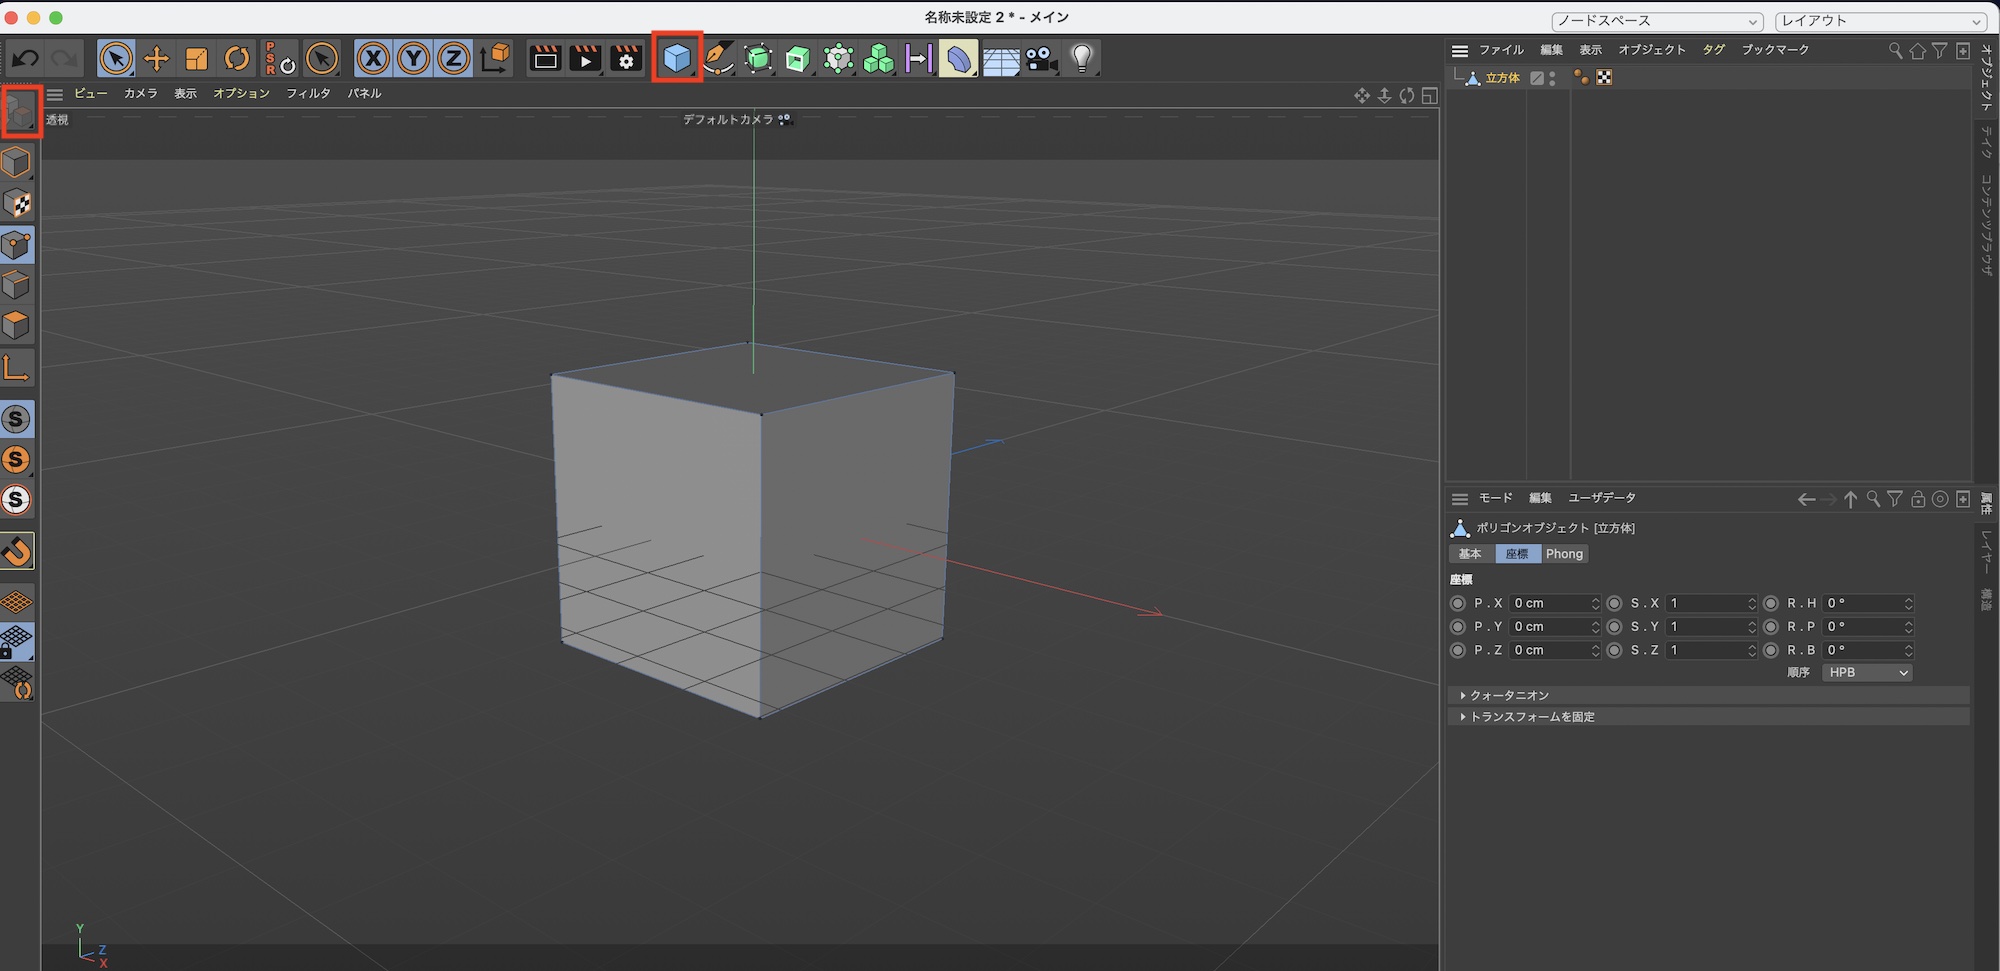This screenshot has width=2000, height=971.
Task: Switch to the Phong tab
Action: click(x=1563, y=553)
